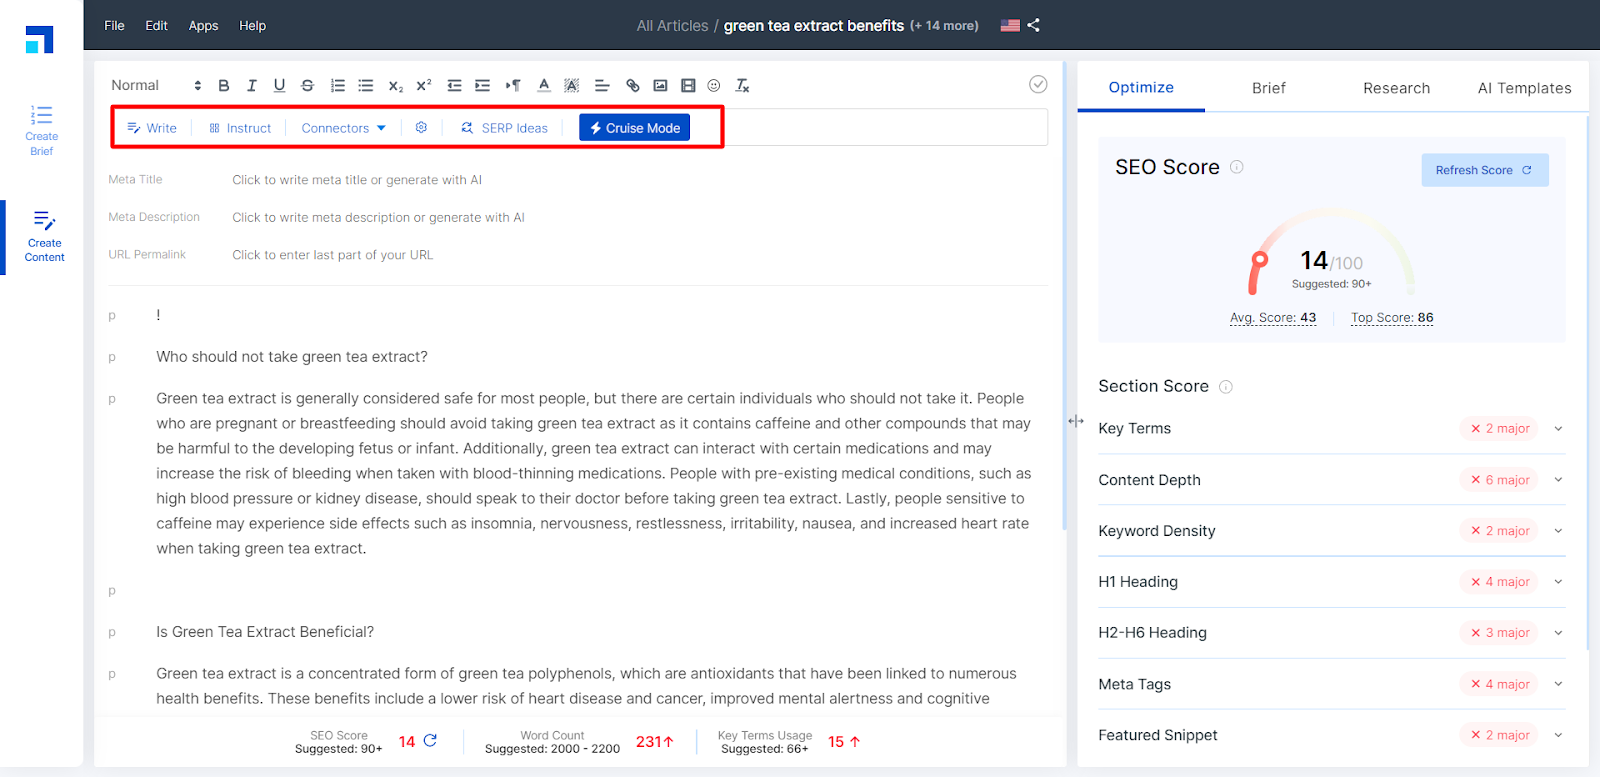This screenshot has width=1600, height=777.
Task: Insert a hyperlink
Action: (x=632, y=86)
